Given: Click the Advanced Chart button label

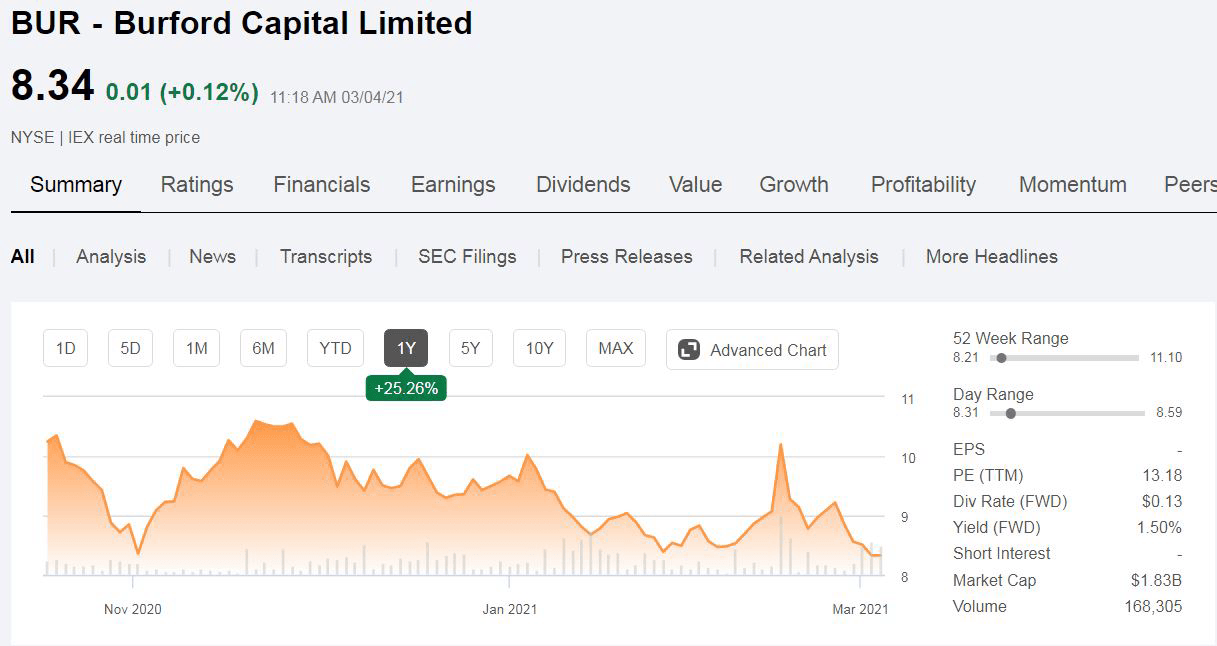Looking at the screenshot, I should [x=768, y=350].
